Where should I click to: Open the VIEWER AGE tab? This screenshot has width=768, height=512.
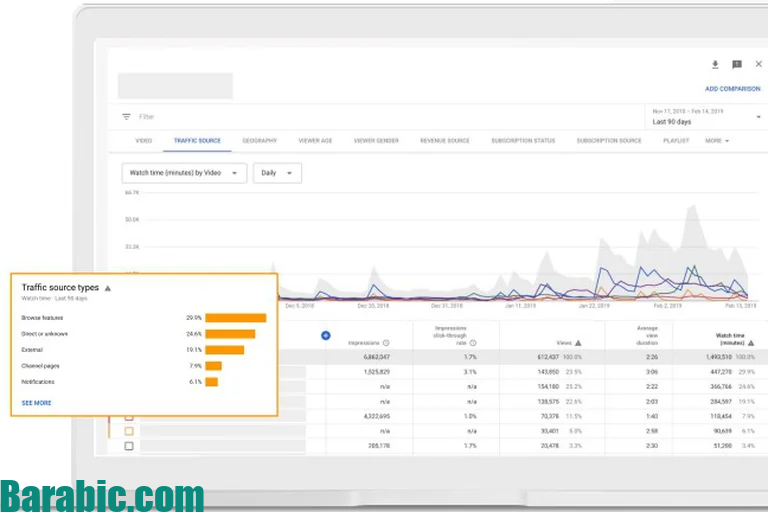(315, 141)
